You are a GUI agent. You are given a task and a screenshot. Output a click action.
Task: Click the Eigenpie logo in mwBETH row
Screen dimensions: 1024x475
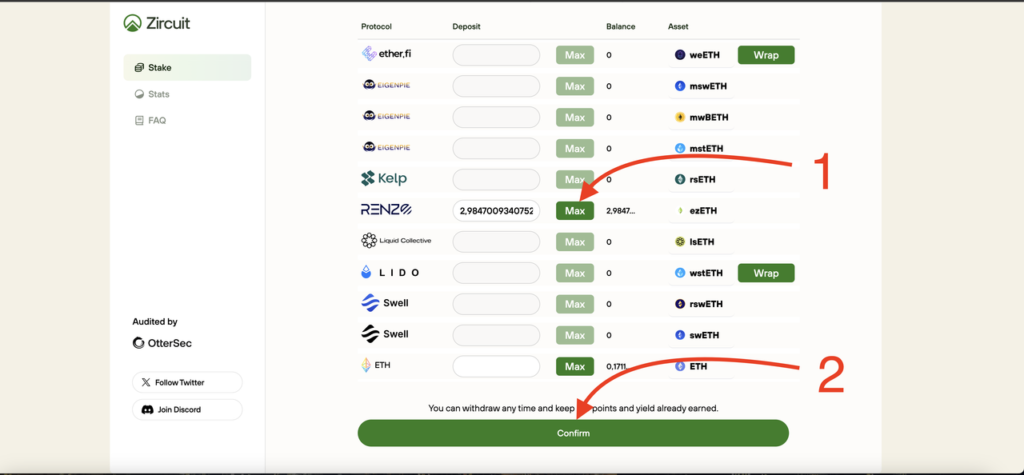[386, 116]
